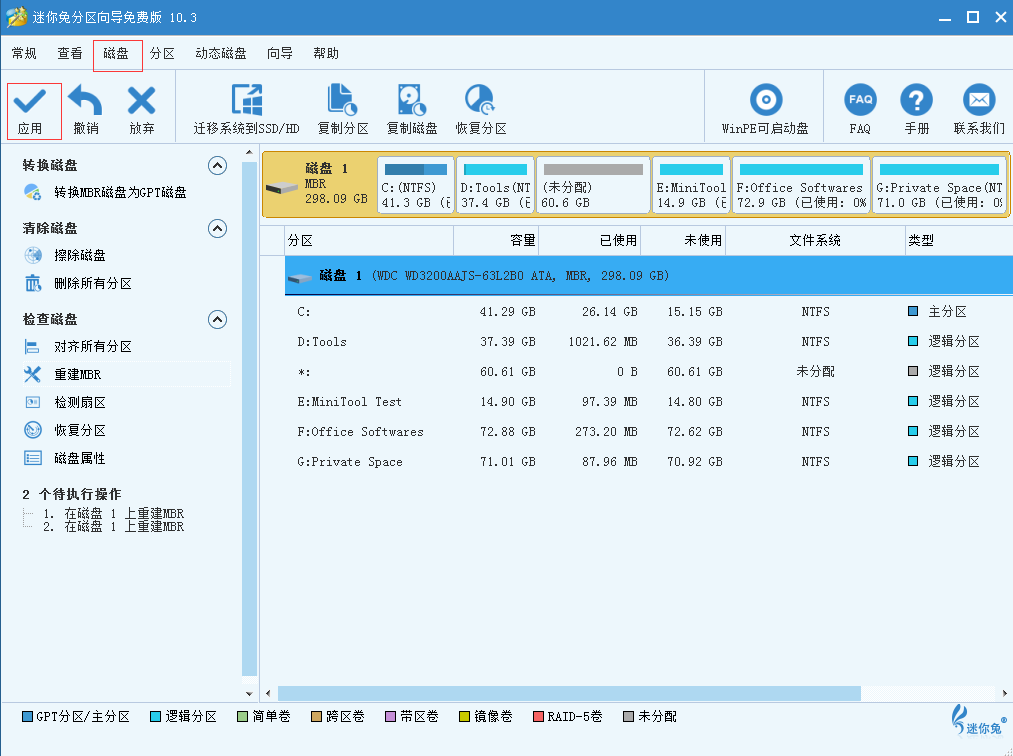Select pending operation 2. 在磁盘 1 上重建MBR
Image resolution: width=1013 pixels, height=756 pixels.
tap(114, 527)
